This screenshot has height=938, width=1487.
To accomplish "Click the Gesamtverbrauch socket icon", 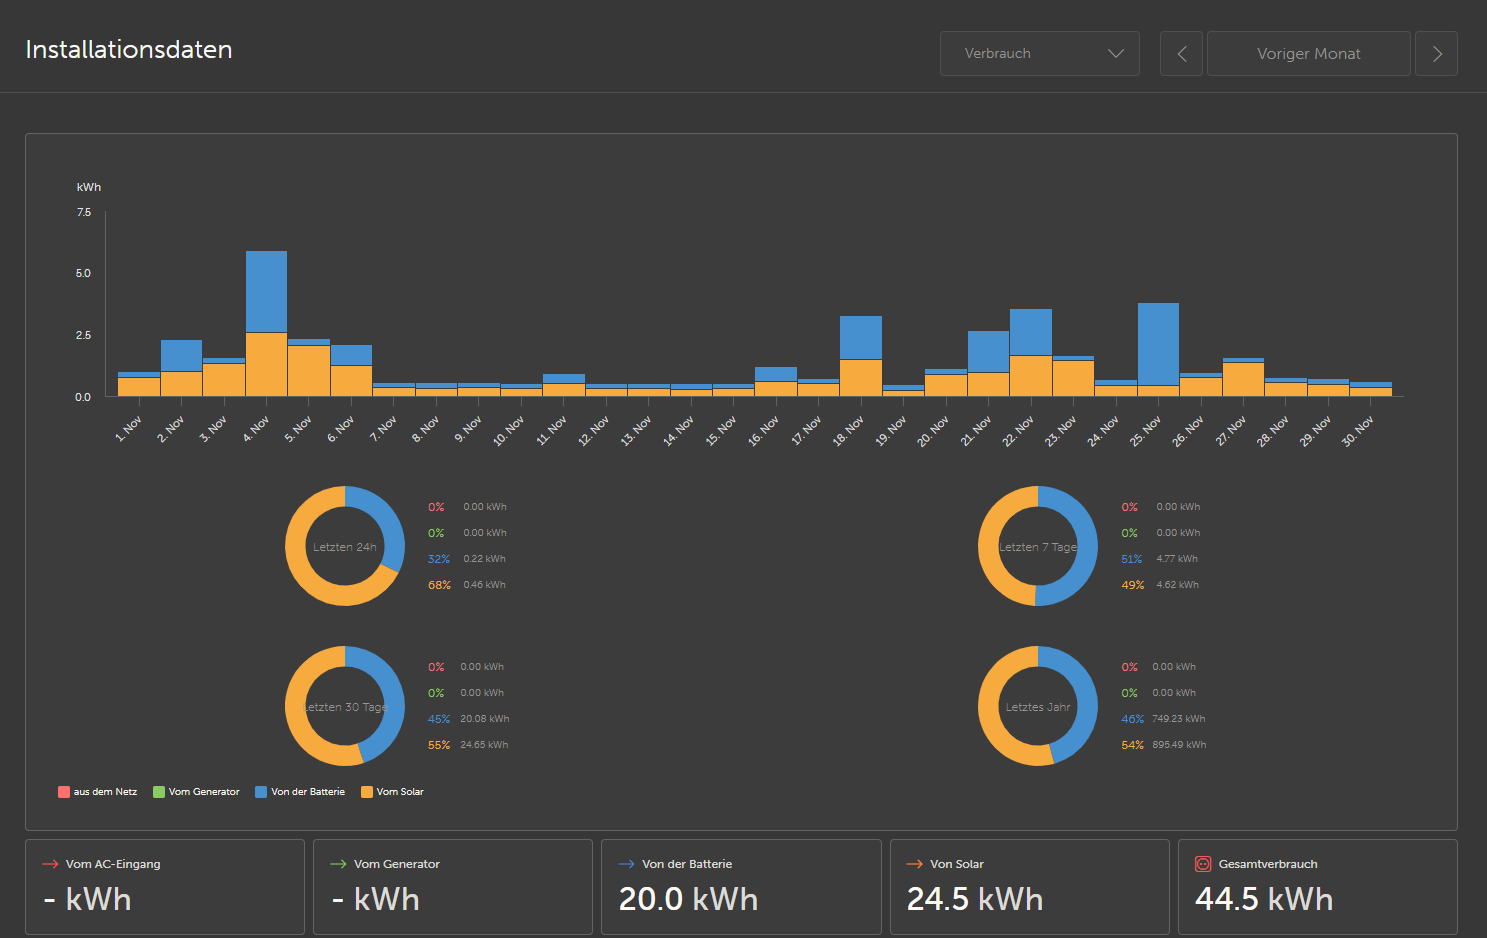I will pos(1203,864).
